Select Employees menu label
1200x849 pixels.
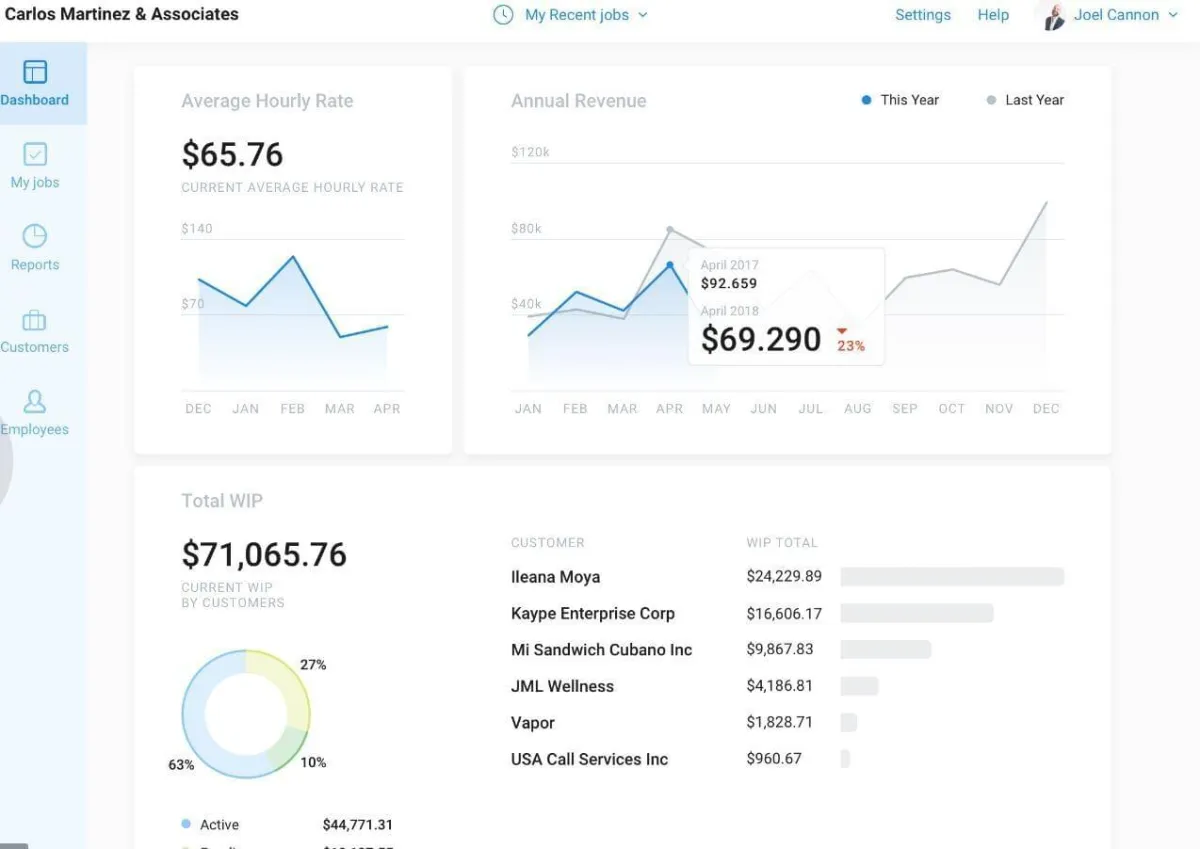[x=35, y=429]
